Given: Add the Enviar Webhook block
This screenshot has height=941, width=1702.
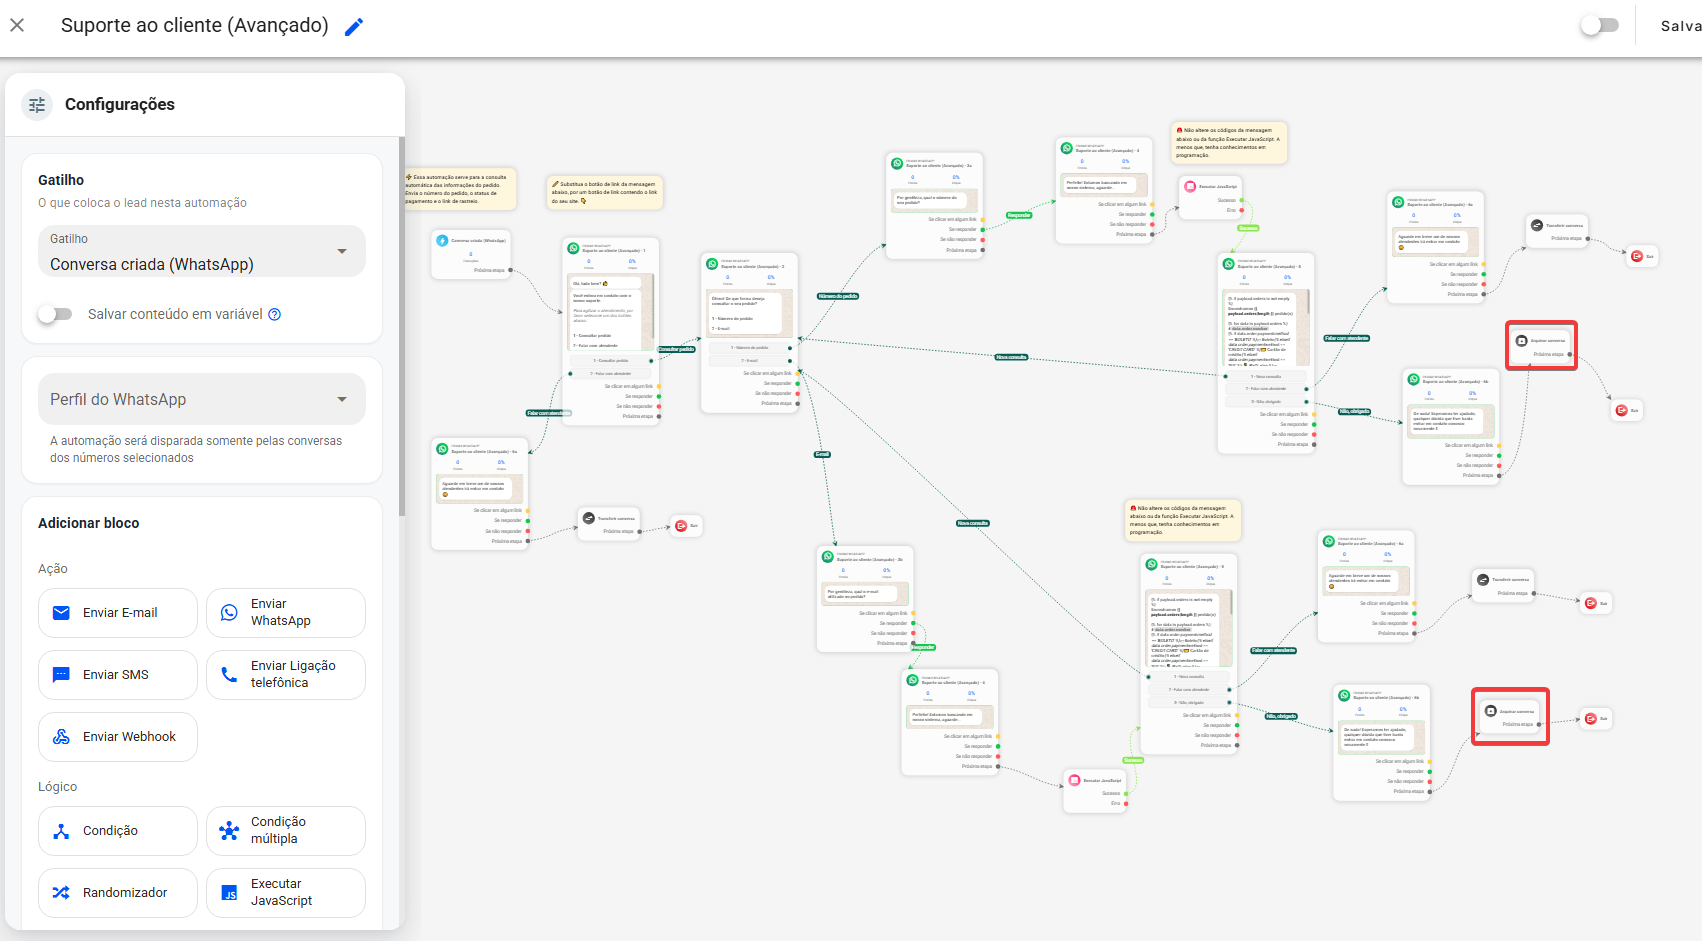Looking at the screenshot, I should [x=118, y=737].
